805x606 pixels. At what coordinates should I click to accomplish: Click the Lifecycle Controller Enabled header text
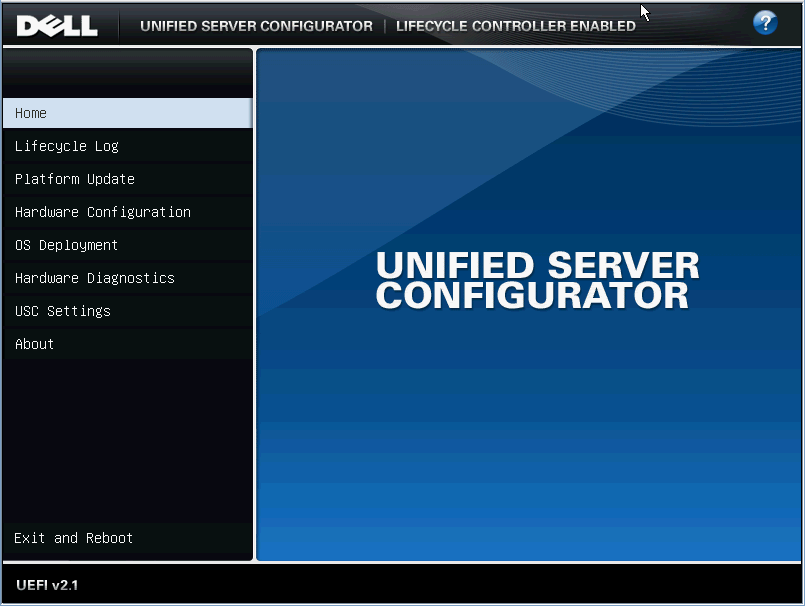(x=515, y=26)
